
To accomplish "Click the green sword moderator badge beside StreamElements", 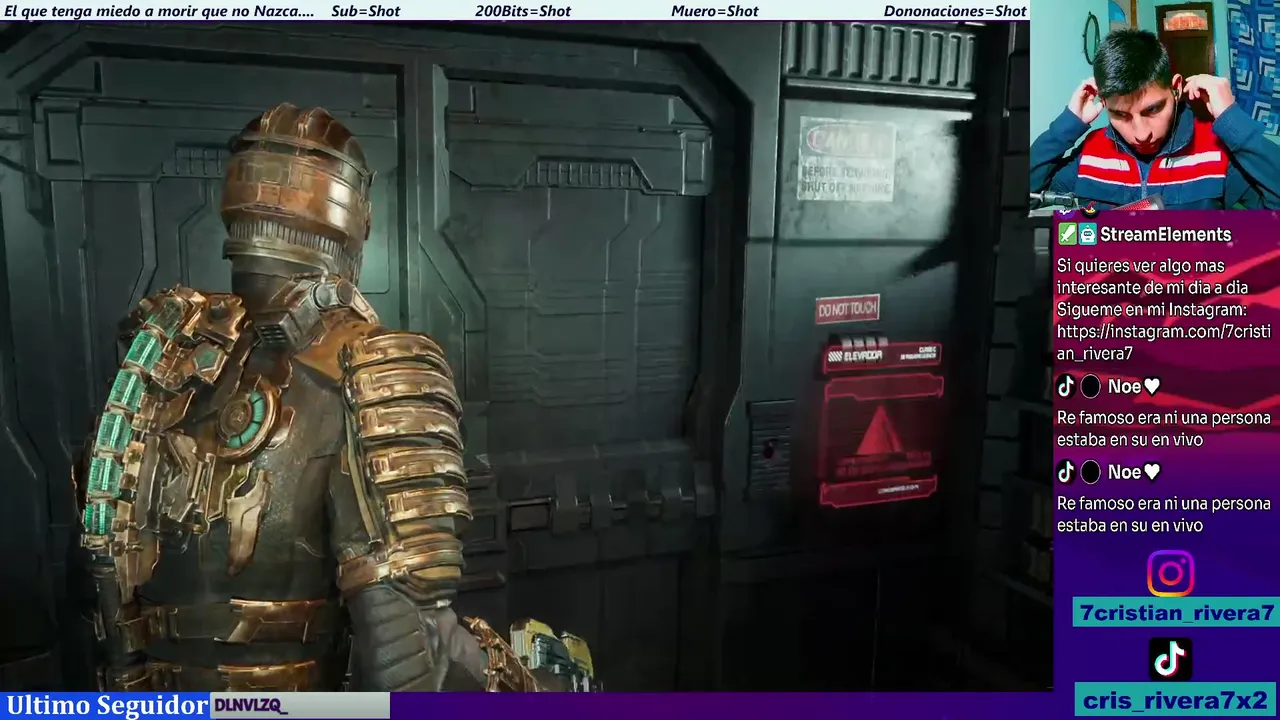I will (1067, 234).
